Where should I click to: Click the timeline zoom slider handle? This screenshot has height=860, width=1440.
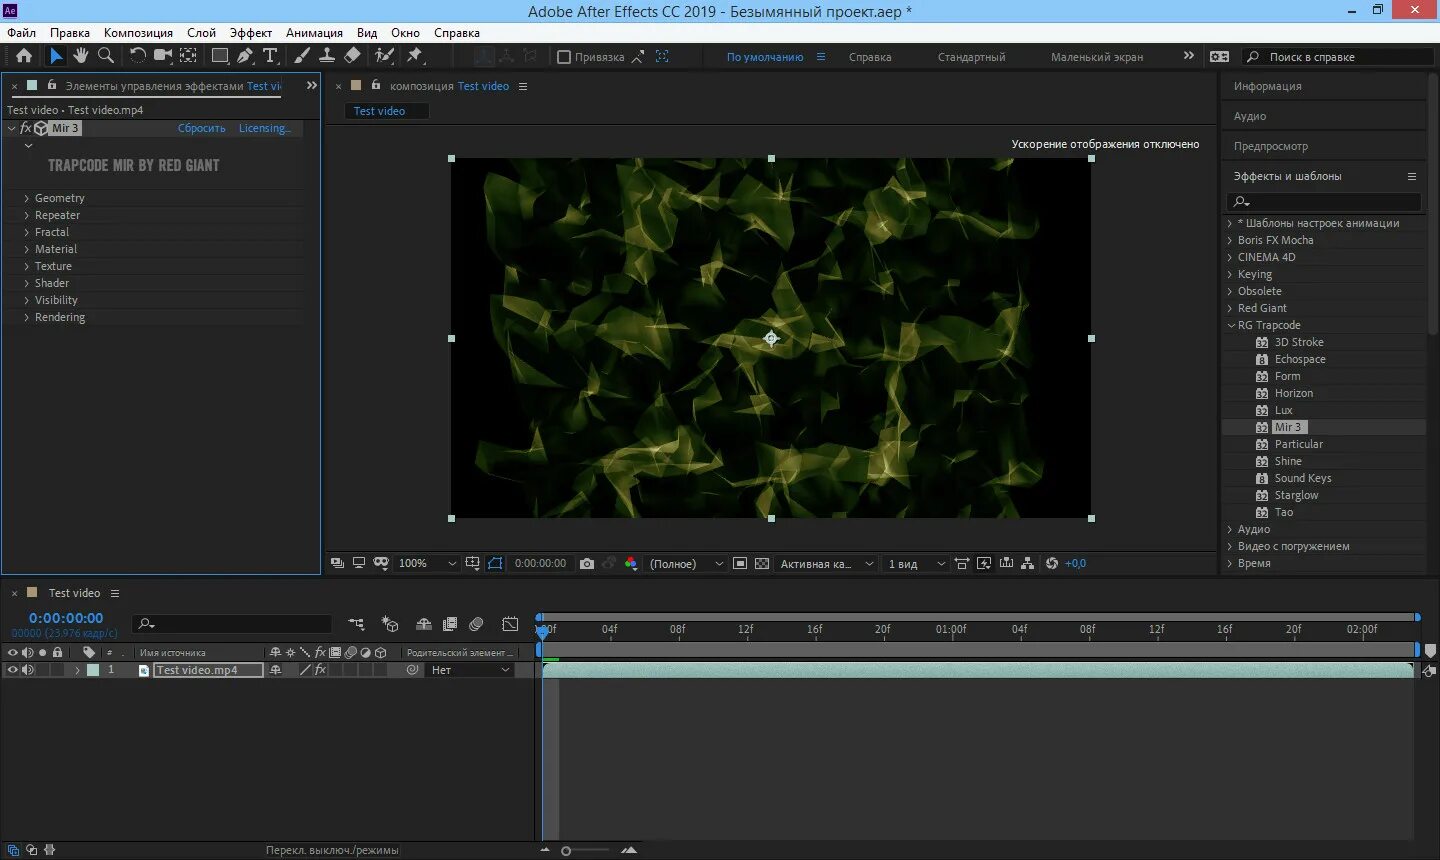[566, 851]
